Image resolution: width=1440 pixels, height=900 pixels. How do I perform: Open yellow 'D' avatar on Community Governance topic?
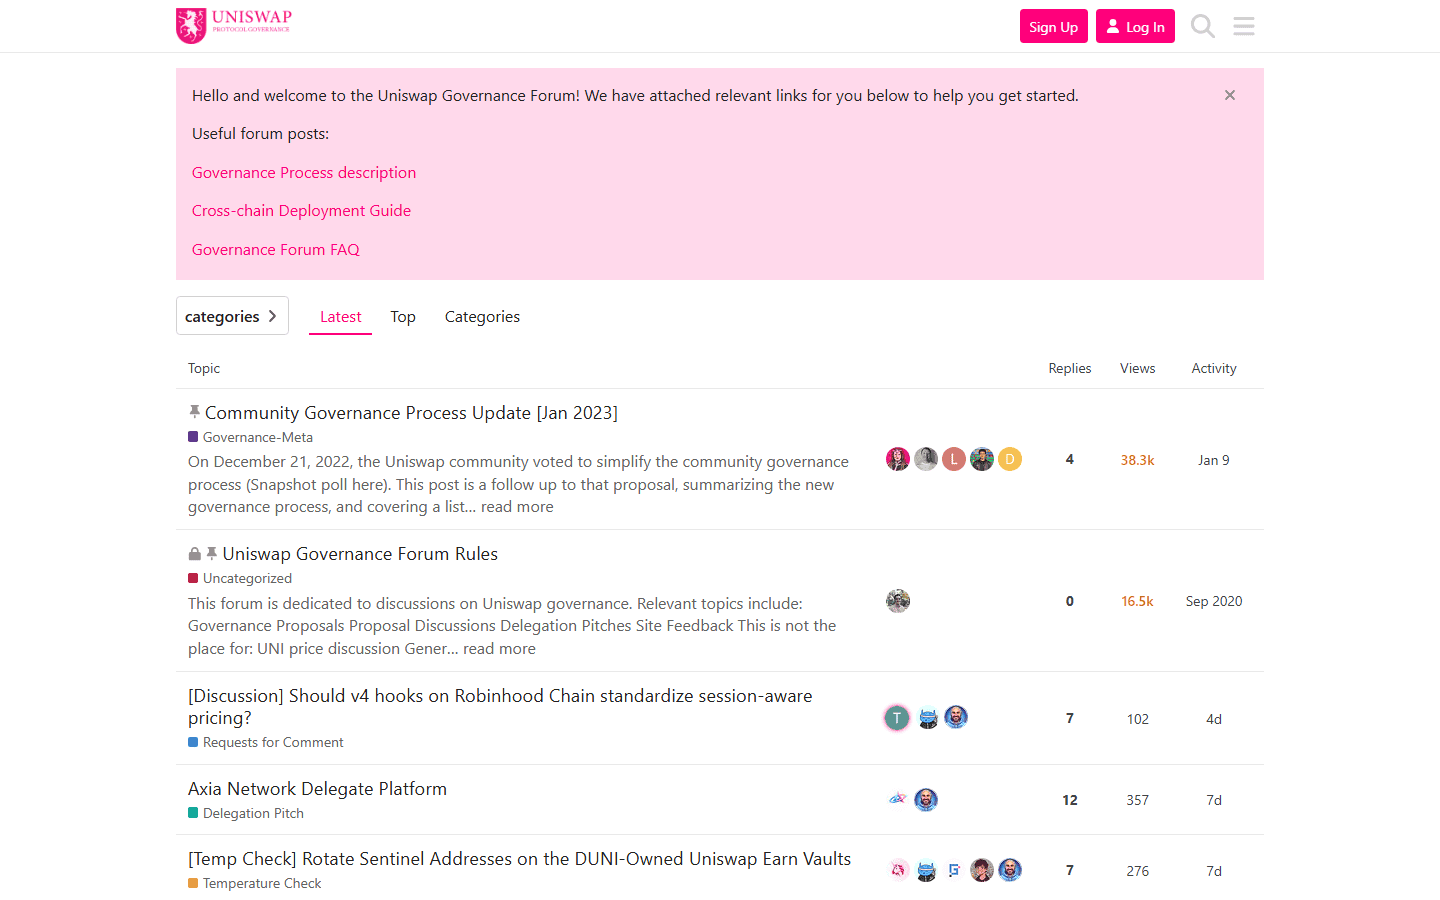[x=1010, y=459]
